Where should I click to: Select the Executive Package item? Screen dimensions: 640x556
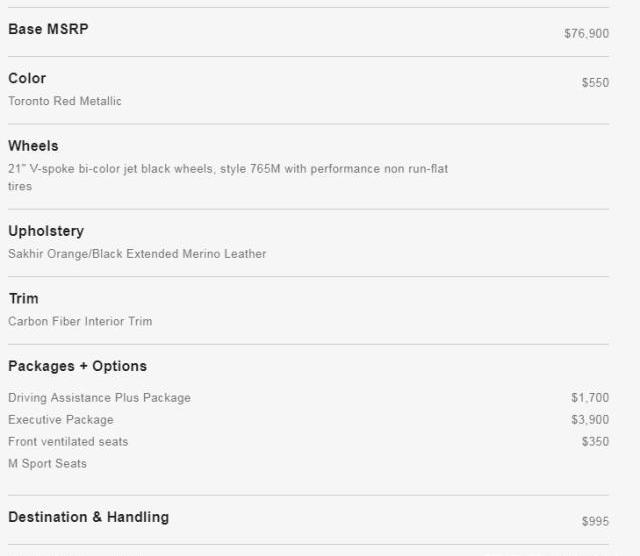click(61, 420)
